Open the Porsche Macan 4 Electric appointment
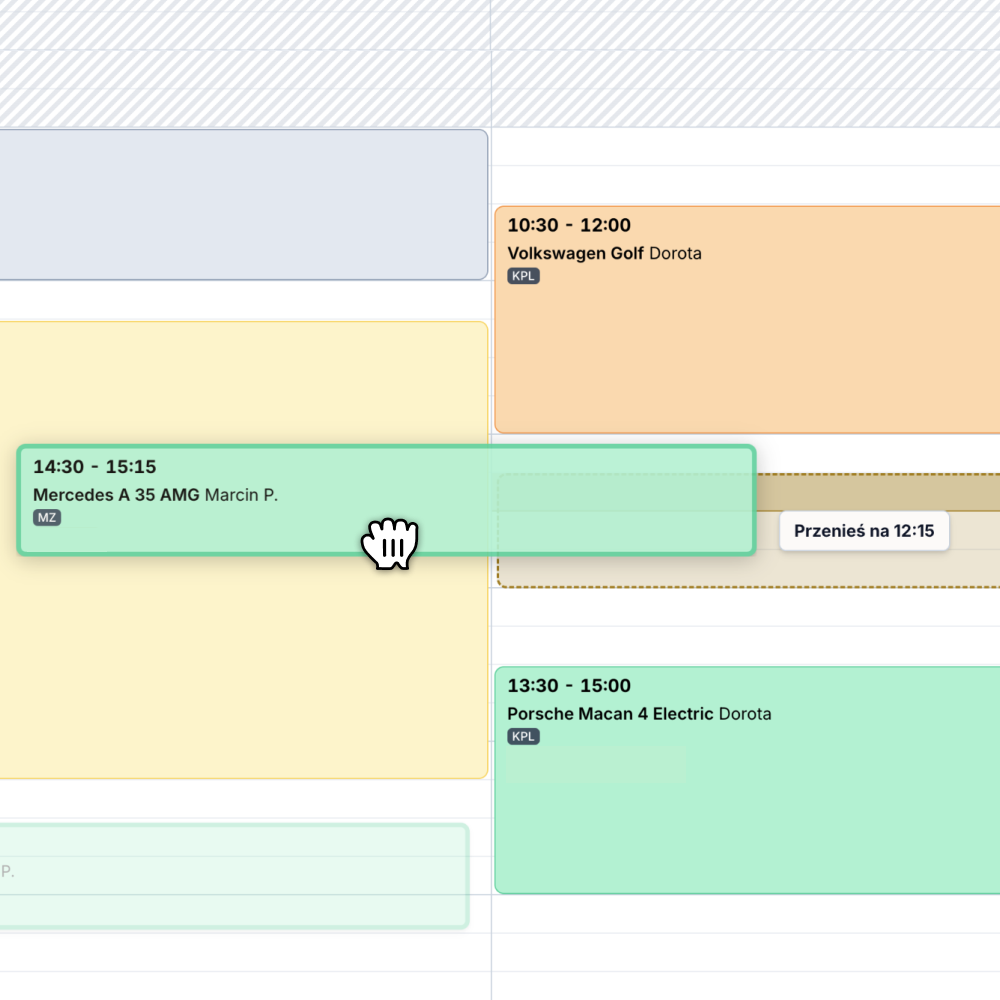Viewport: 1000px width, 1000px height. [x=747, y=780]
